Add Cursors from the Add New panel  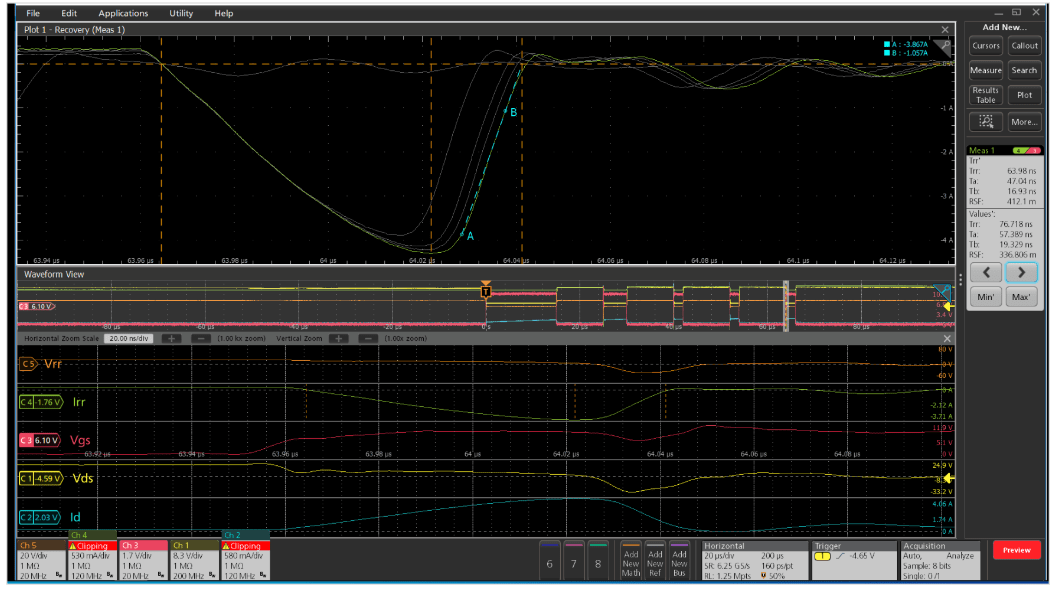coord(986,46)
